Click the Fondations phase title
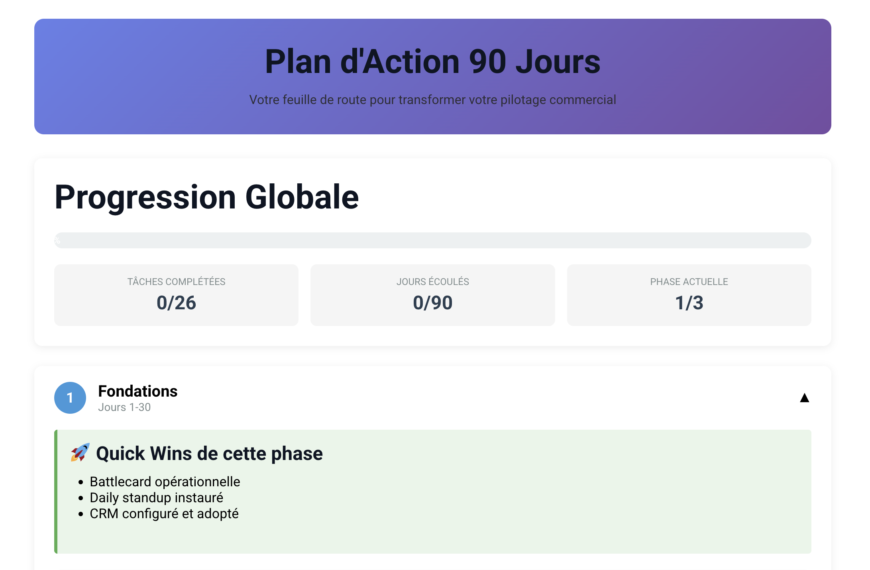870x570 pixels. tap(138, 391)
